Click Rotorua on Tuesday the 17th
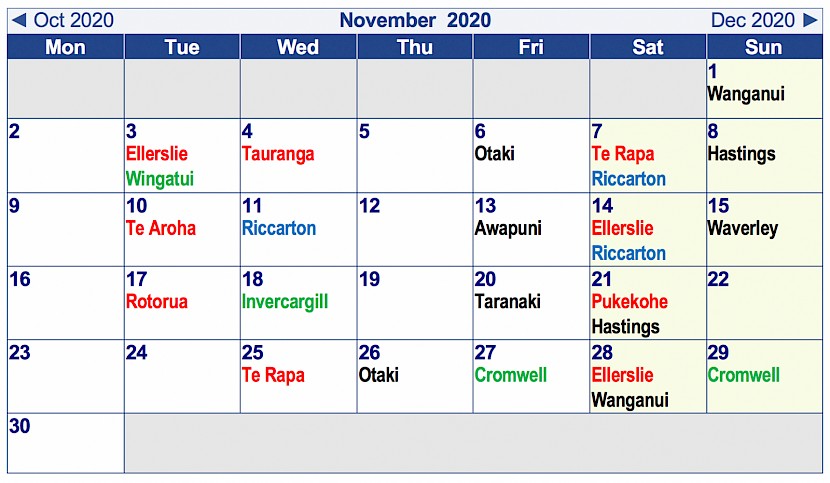Image resolution: width=830 pixels, height=483 pixels. tap(157, 301)
